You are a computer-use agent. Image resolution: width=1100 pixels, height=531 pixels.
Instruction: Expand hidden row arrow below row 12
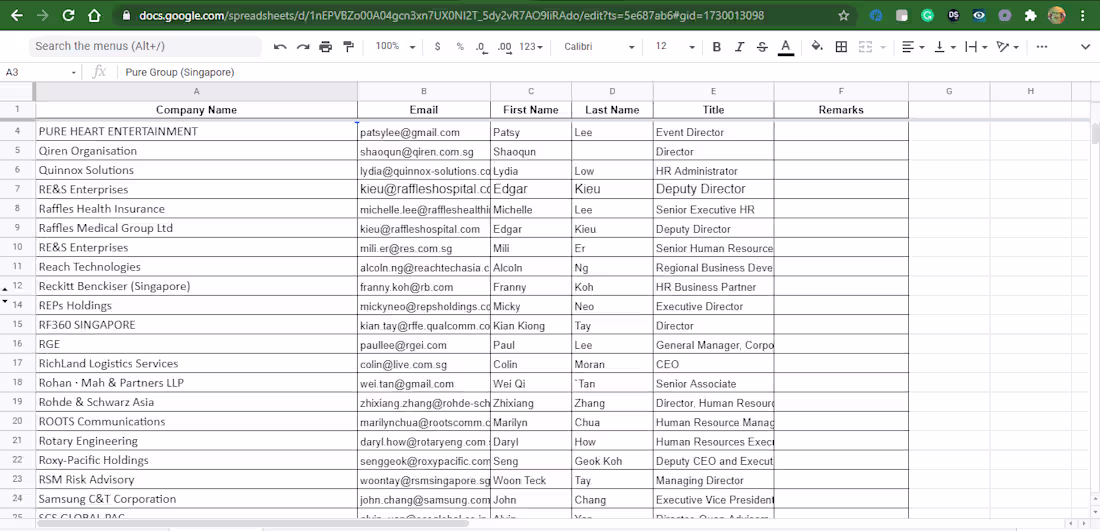click(6, 290)
